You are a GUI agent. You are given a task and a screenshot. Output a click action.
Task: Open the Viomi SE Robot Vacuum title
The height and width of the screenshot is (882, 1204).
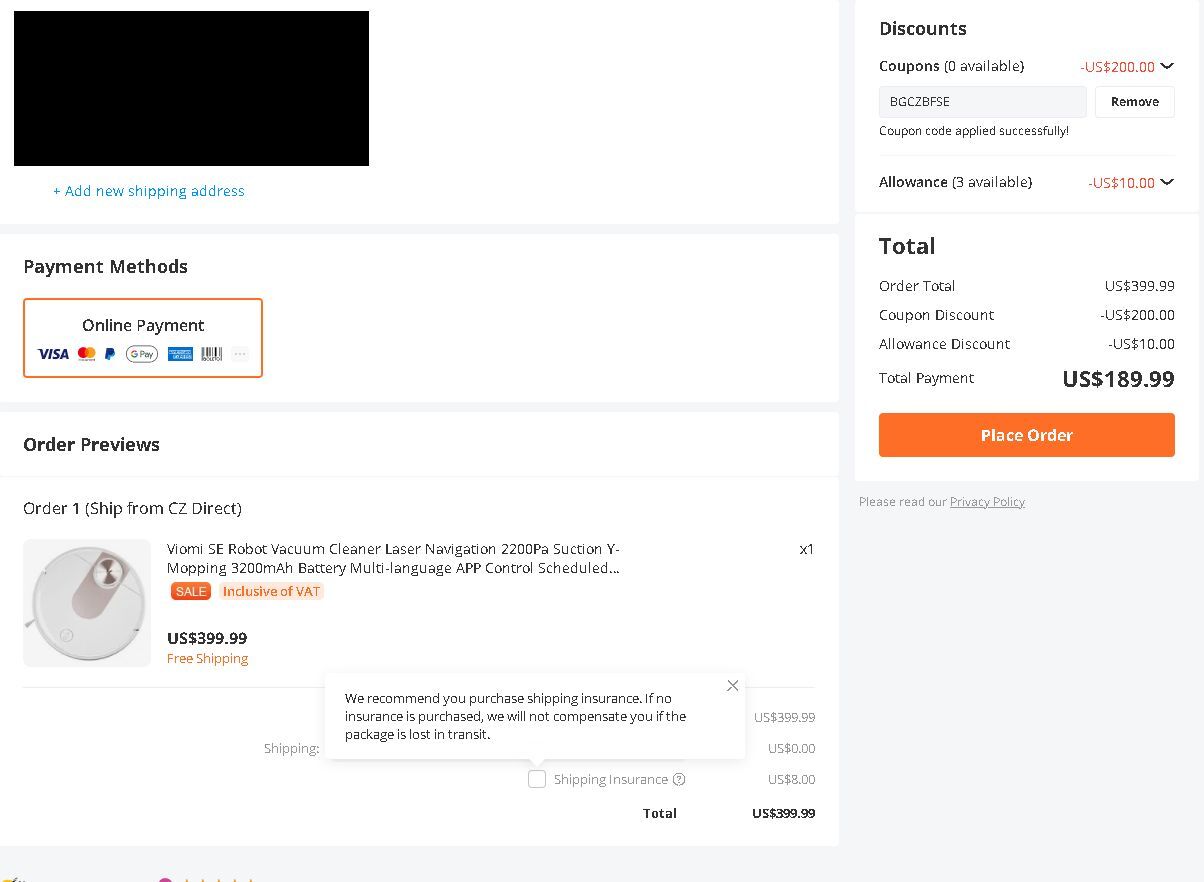pos(393,558)
